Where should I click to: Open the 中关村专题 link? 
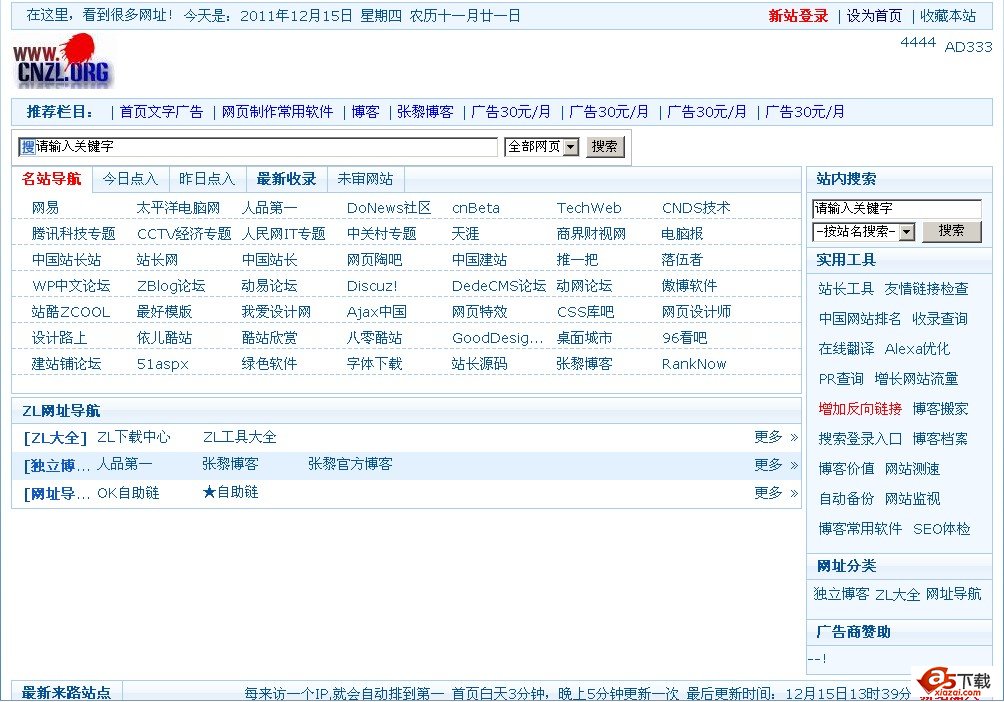click(x=382, y=234)
